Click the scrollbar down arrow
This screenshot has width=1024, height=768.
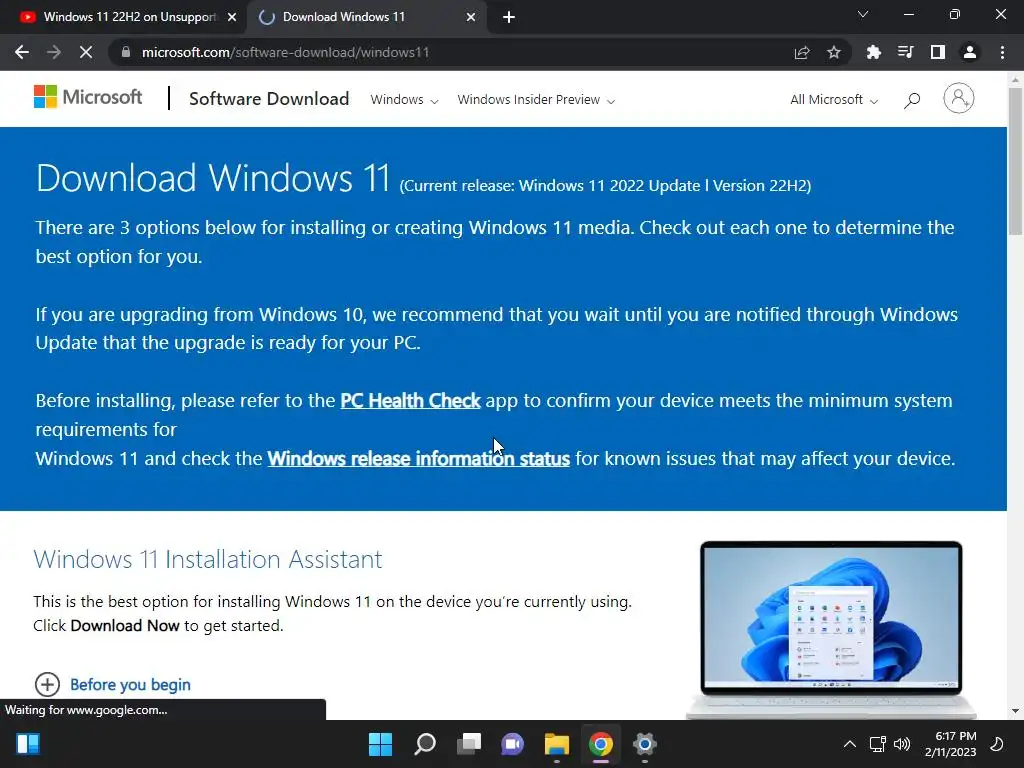(x=1015, y=711)
